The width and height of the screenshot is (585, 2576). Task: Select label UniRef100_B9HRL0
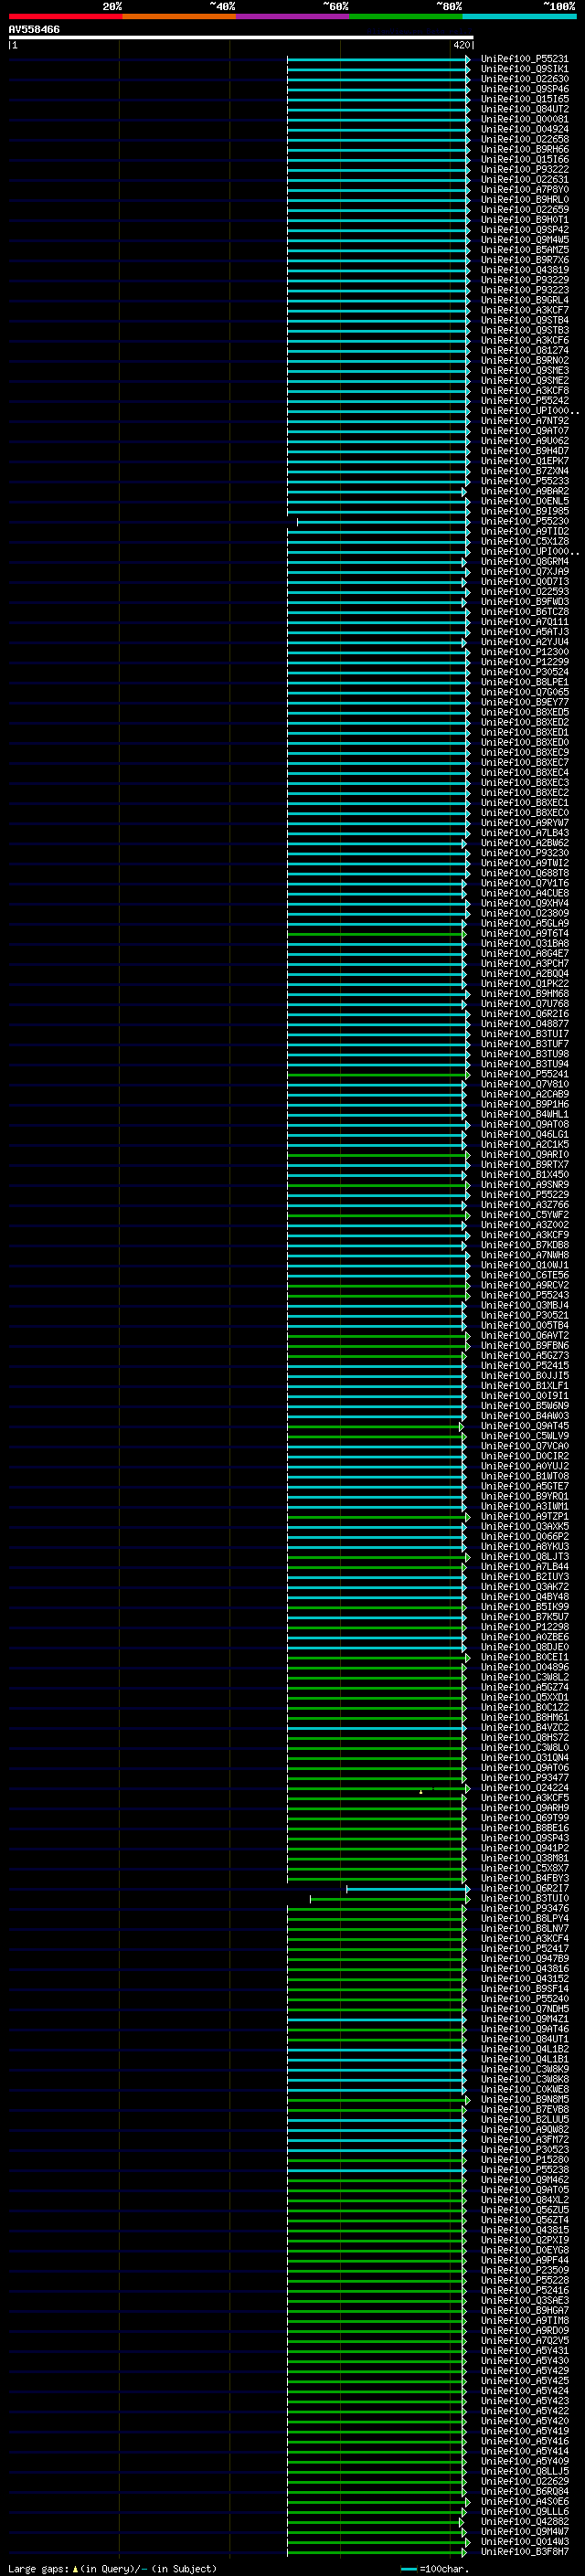click(525, 200)
